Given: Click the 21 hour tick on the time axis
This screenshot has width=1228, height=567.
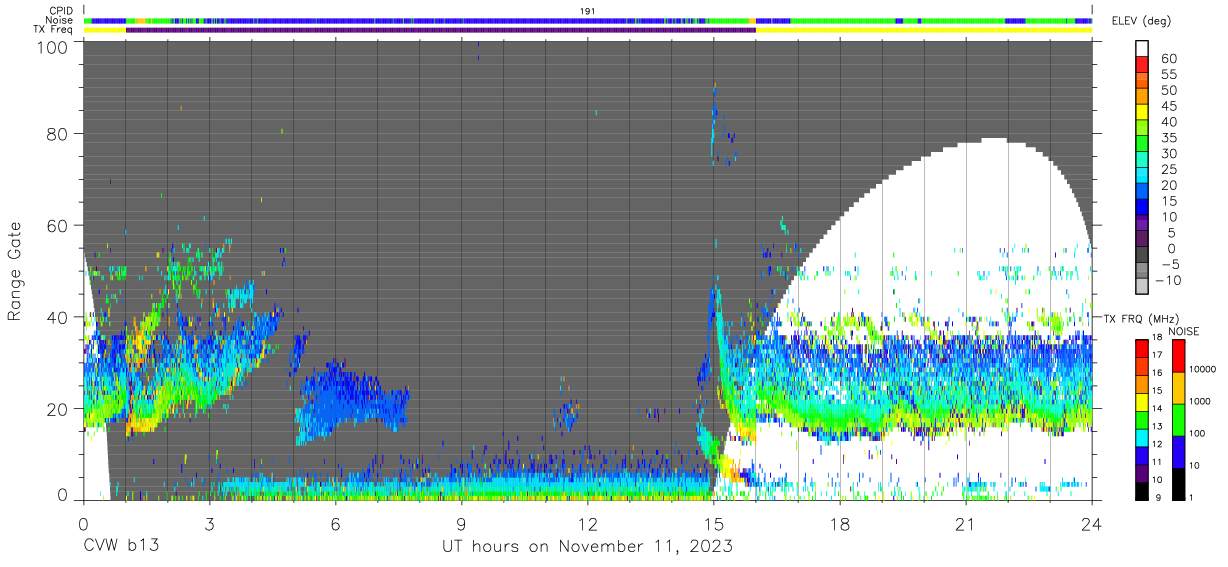Looking at the screenshot, I should coord(966,524).
